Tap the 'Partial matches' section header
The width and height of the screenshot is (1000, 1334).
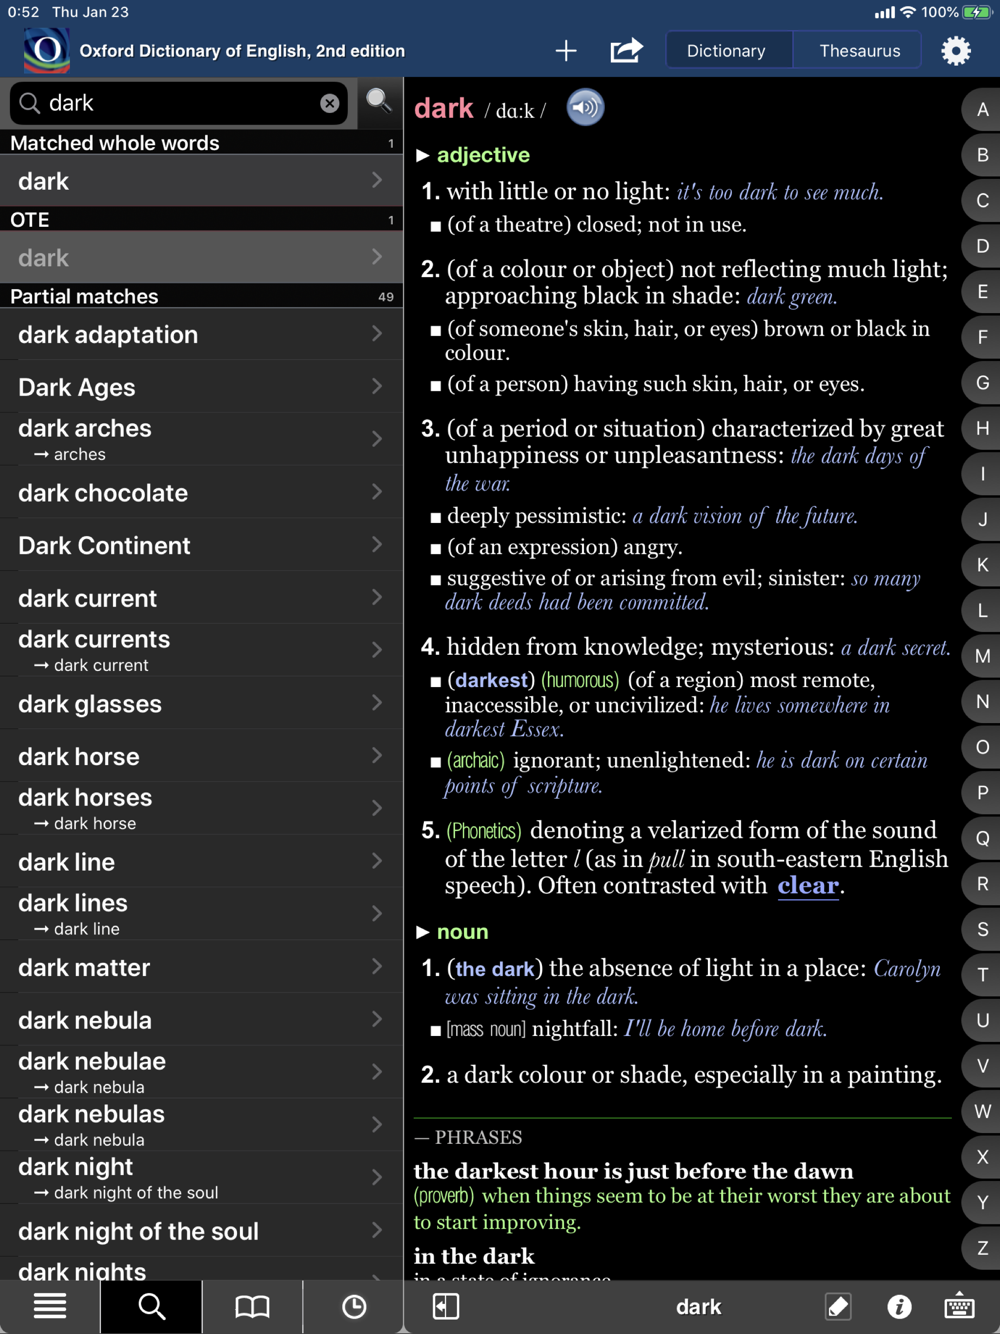[201, 296]
